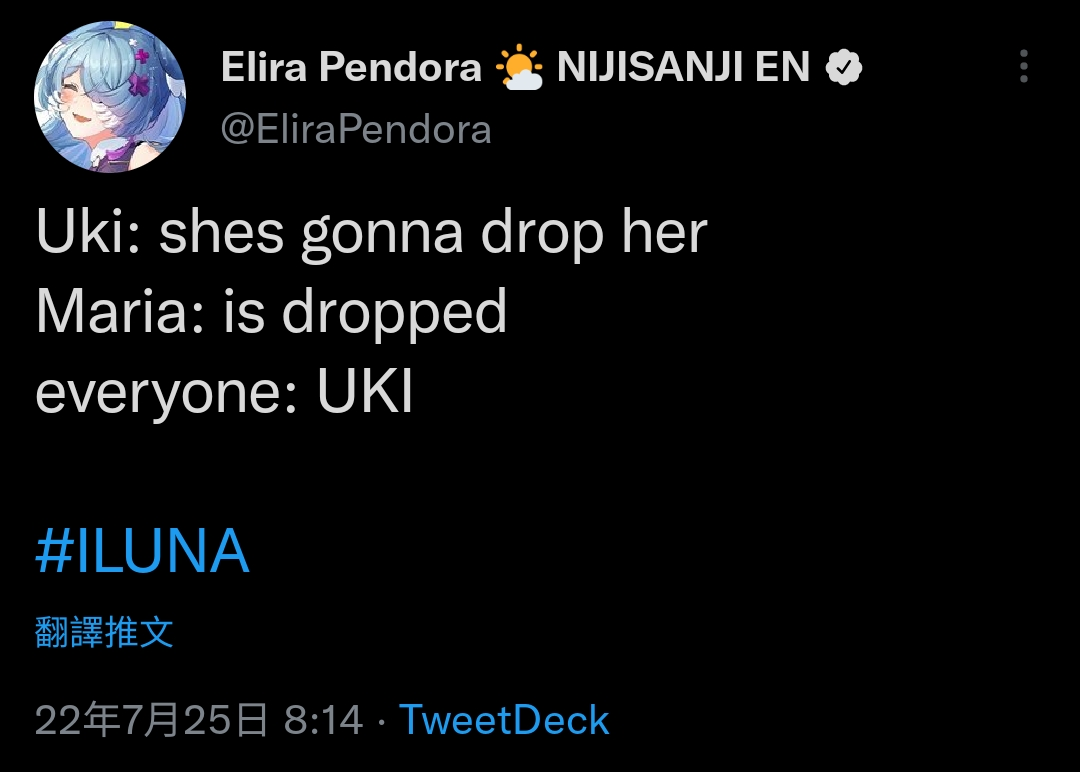Select the line 'everyone: UKI'
This screenshot has height=772, width=1080.
(224, 393)
